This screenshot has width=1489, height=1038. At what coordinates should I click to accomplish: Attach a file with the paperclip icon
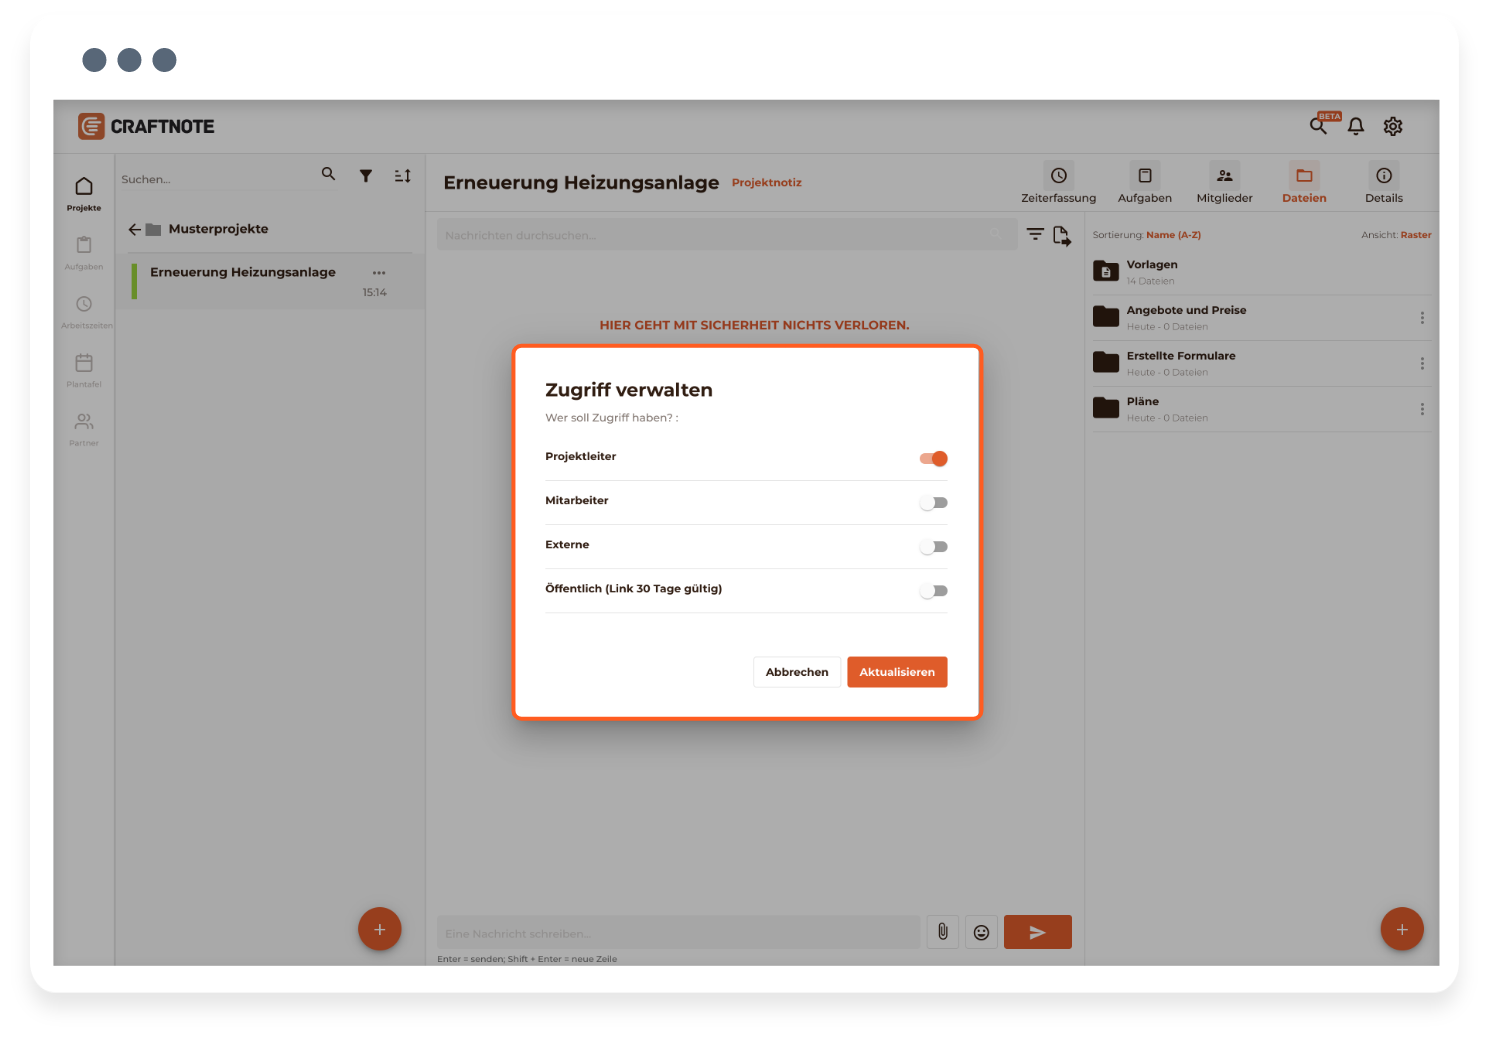point(942,932)
